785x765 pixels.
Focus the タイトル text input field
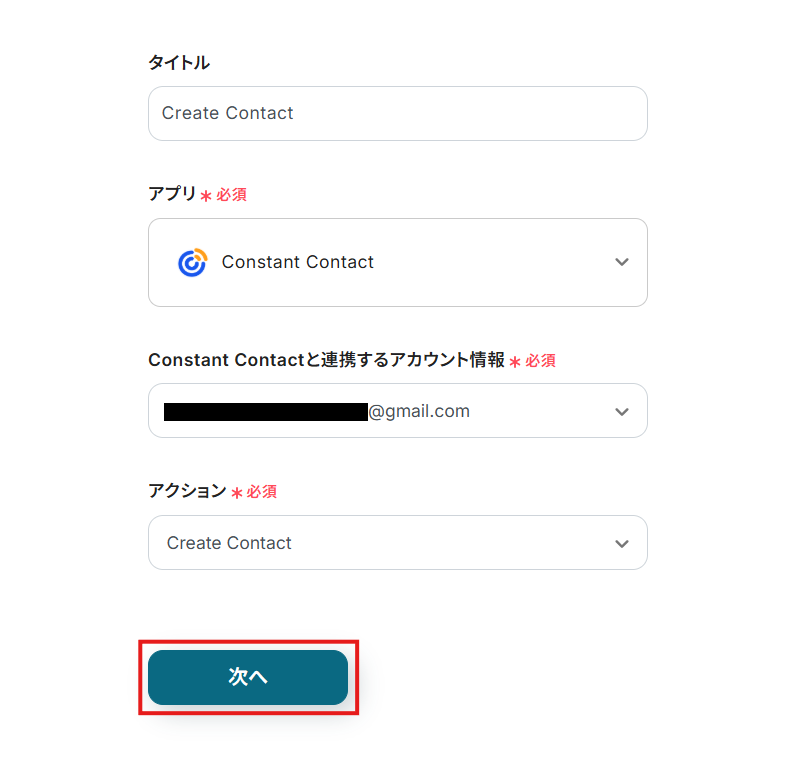[x=397, y=113]
